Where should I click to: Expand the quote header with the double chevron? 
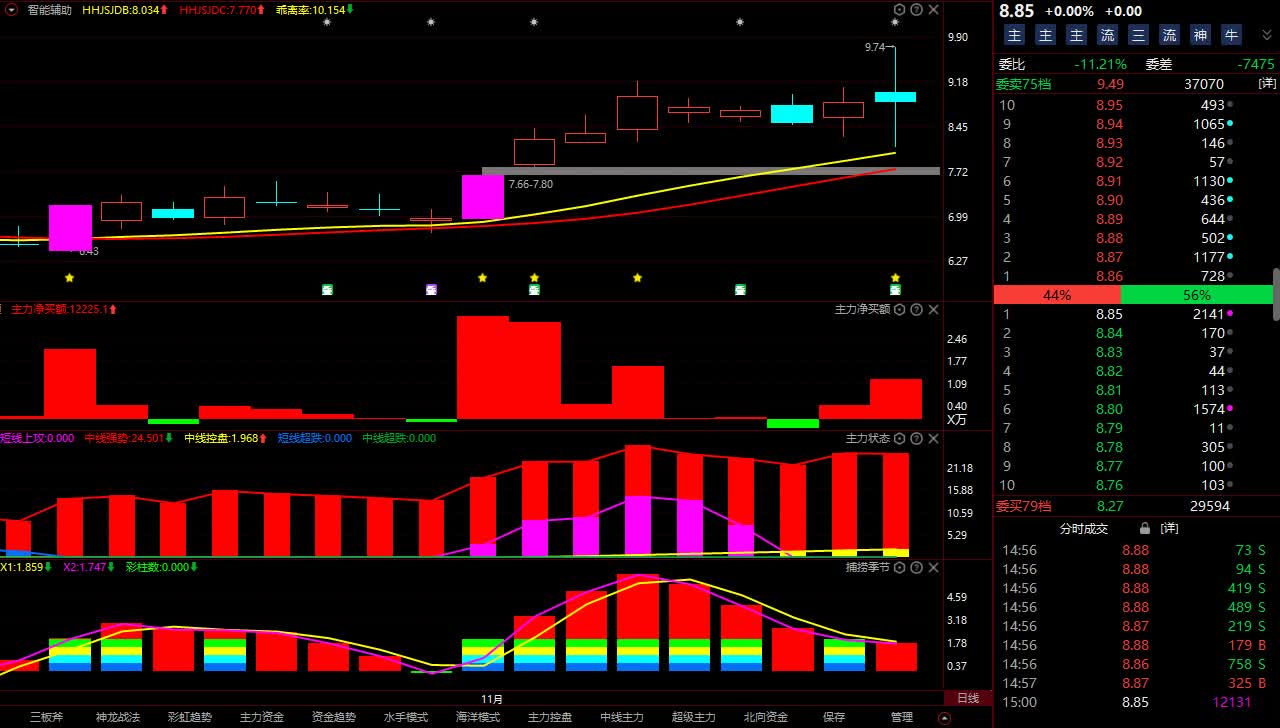click(x=1267, y=35)
